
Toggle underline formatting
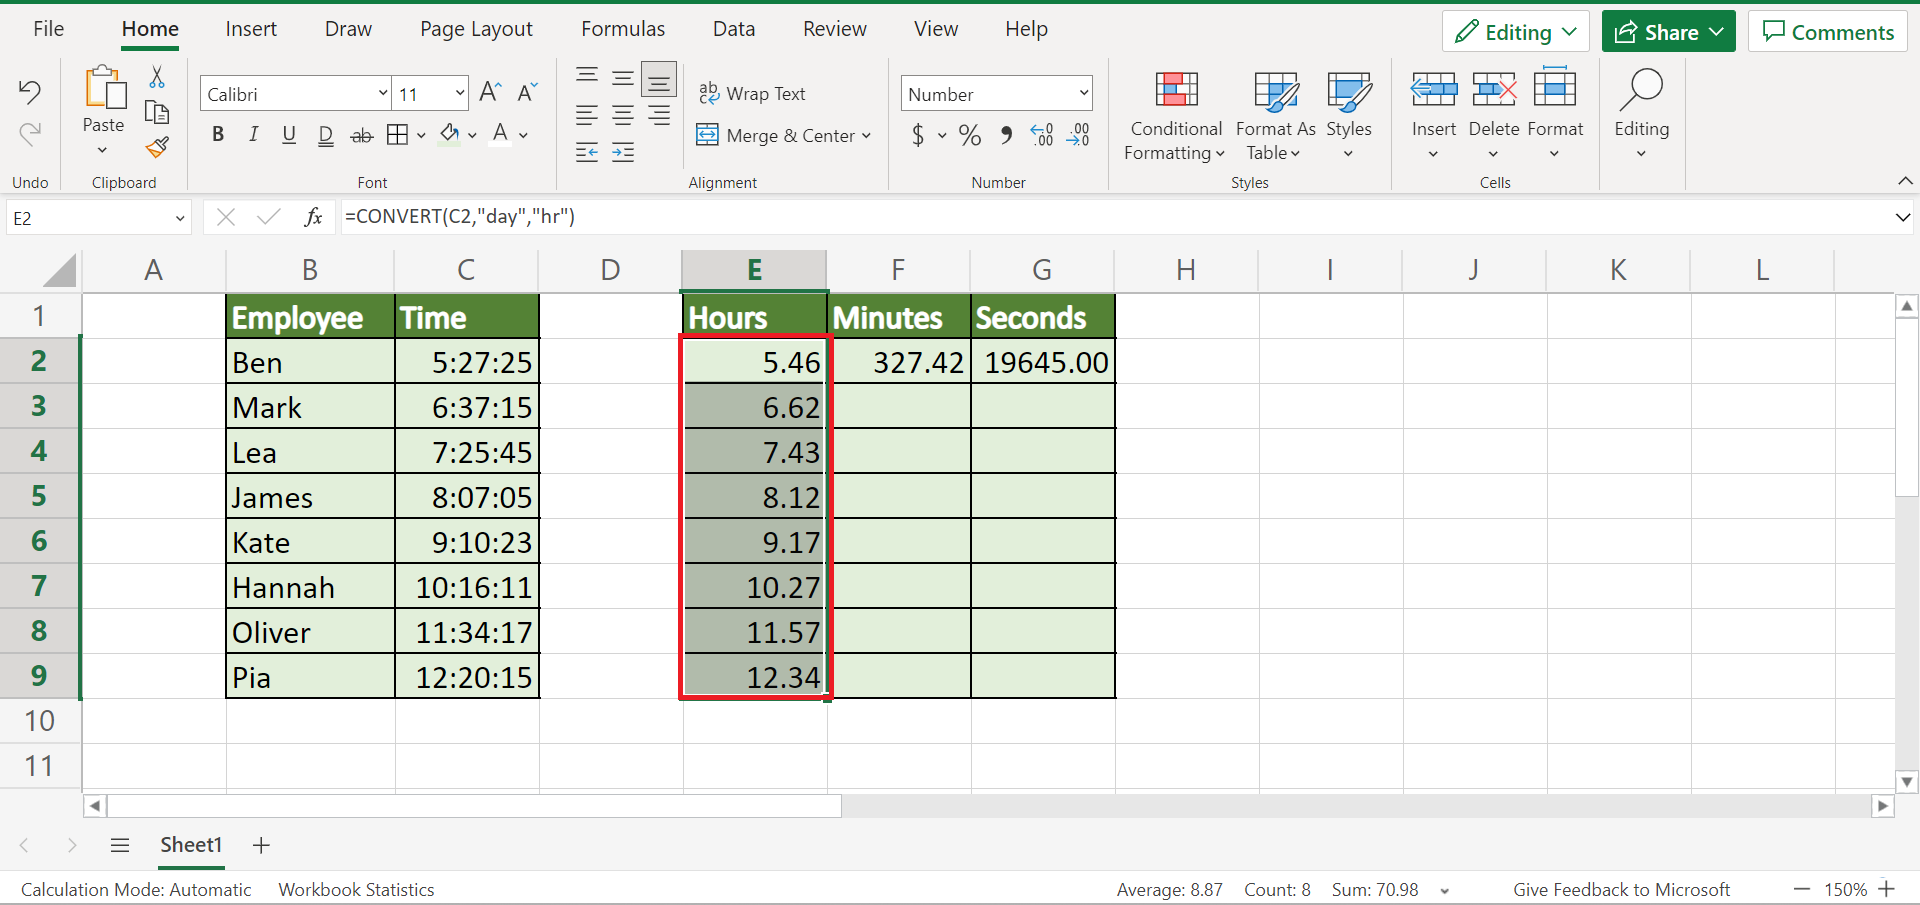pyautogui.click(x=289, y=134)
